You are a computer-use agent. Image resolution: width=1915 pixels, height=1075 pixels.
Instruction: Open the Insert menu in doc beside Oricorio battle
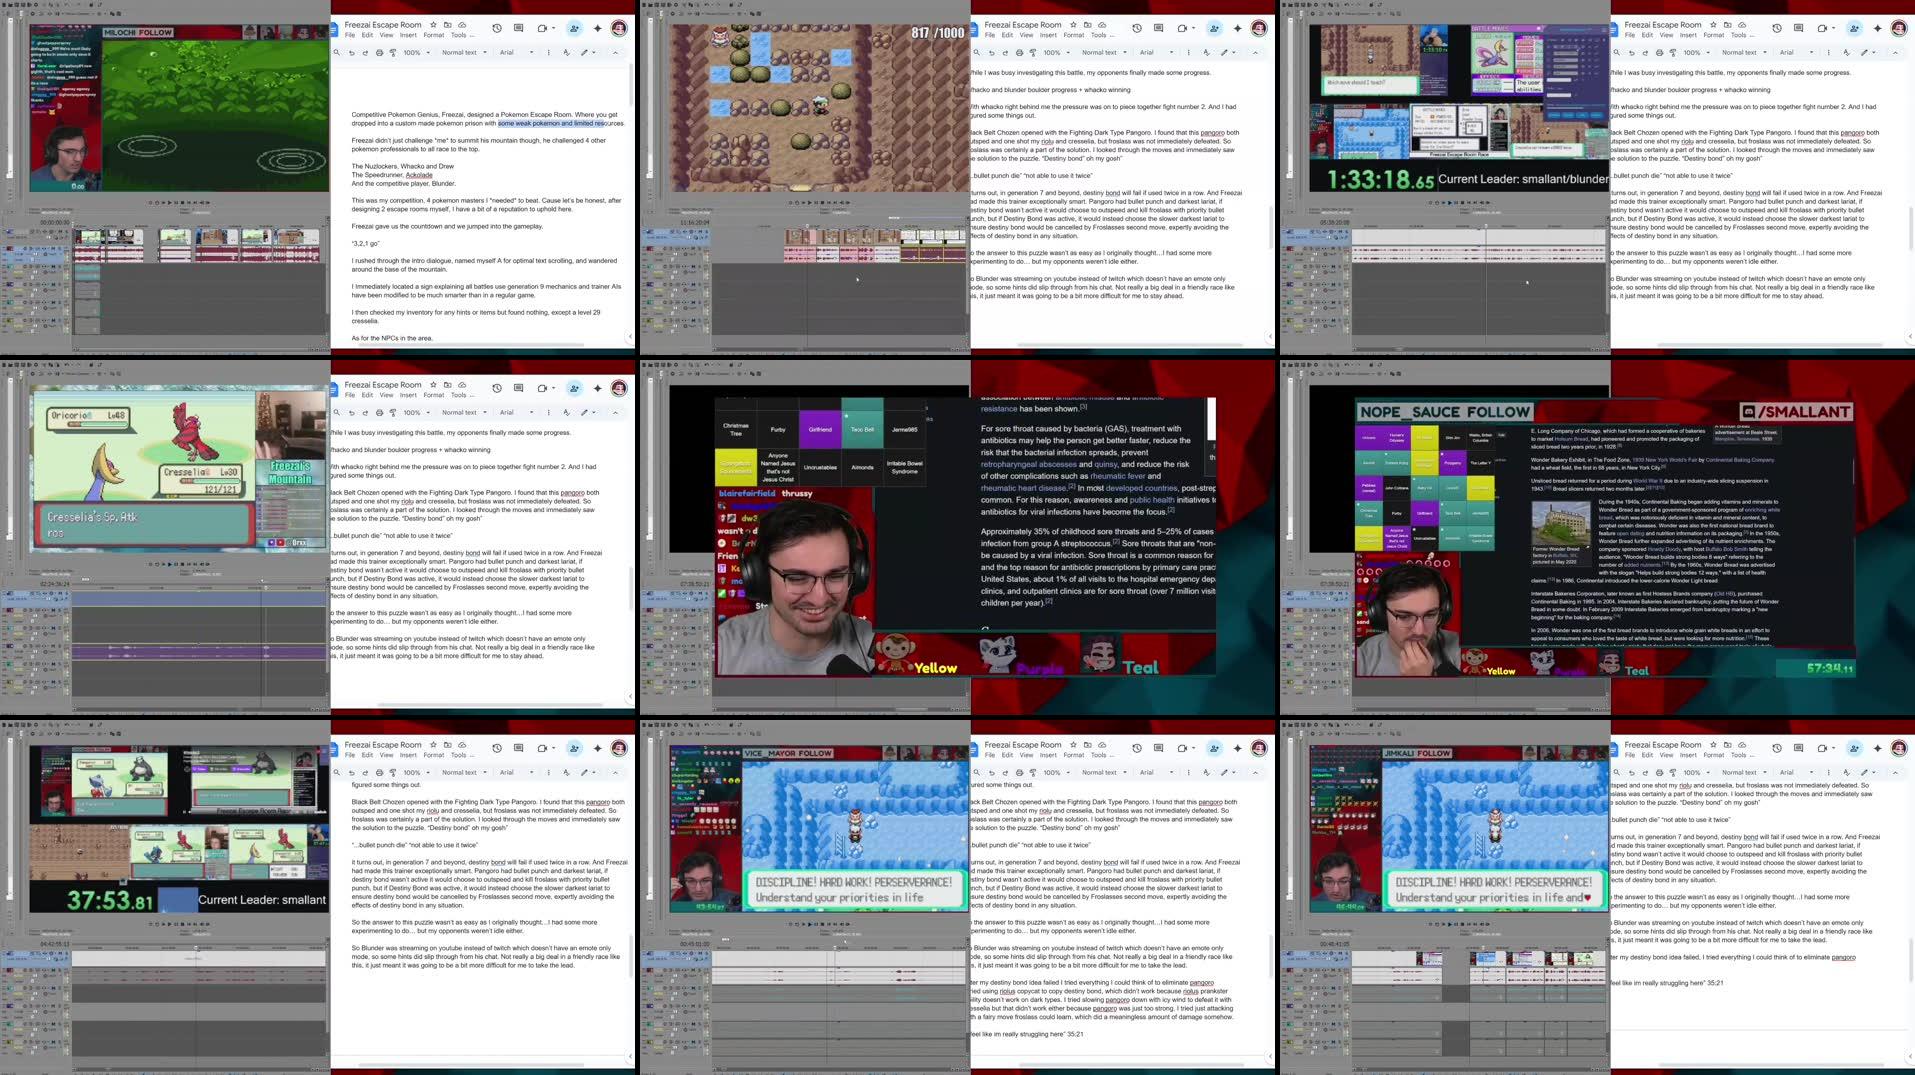[x=408, y=395]
